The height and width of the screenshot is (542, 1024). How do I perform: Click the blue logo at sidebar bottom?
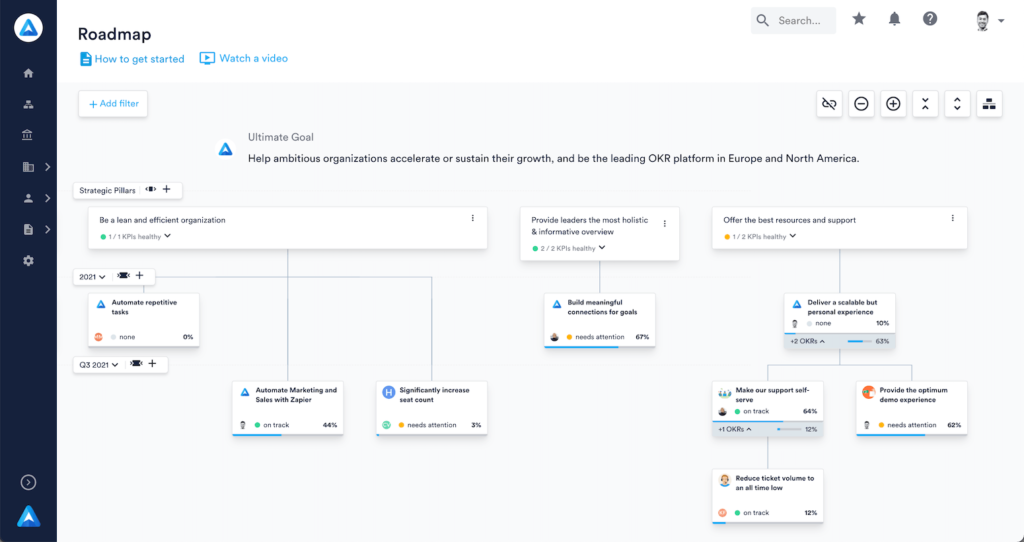[x=28, y=517]
